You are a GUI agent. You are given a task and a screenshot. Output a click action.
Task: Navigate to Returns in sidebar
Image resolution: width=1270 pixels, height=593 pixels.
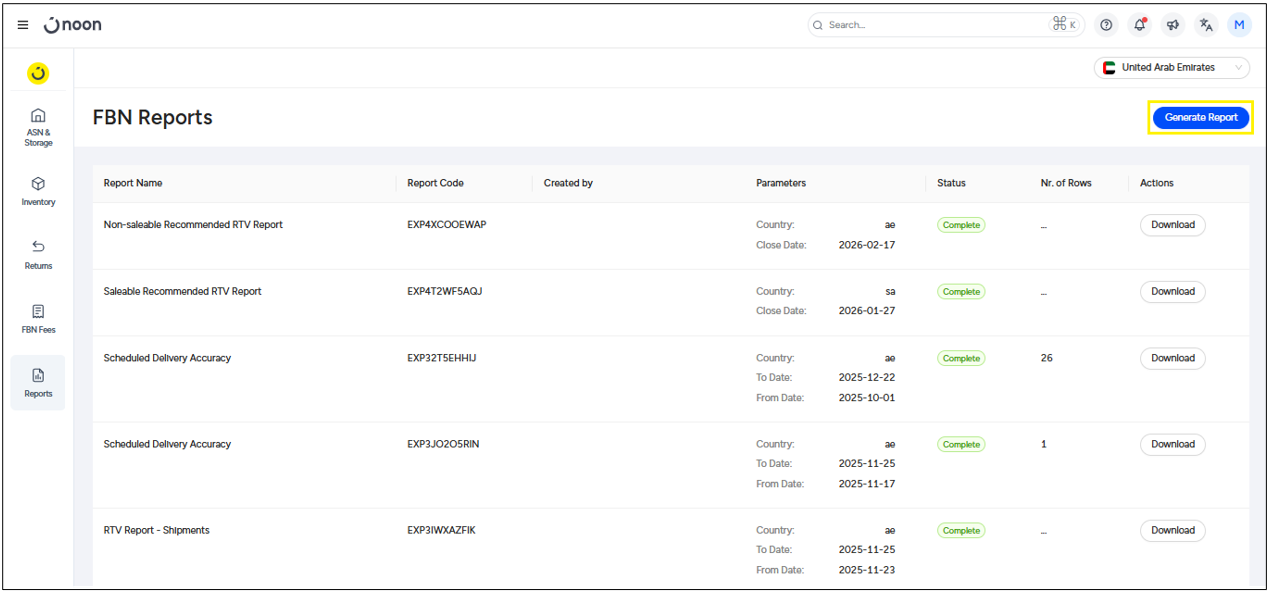click(38, 254)
